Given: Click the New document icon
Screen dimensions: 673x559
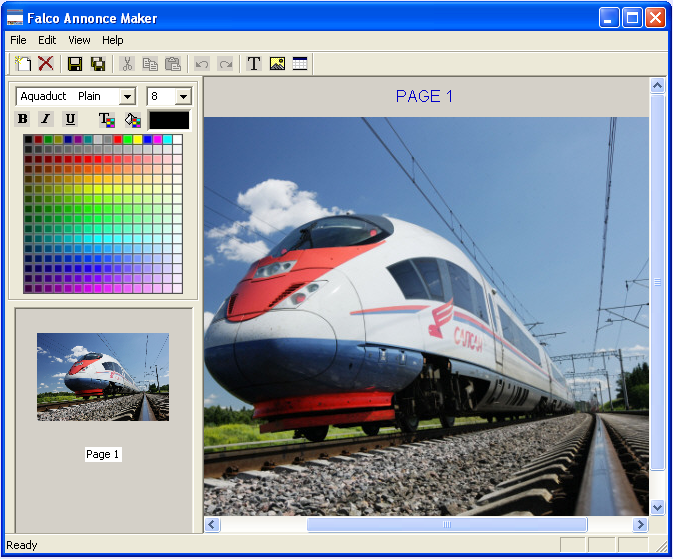Looking at the screenshot, I should pos(22,64).
